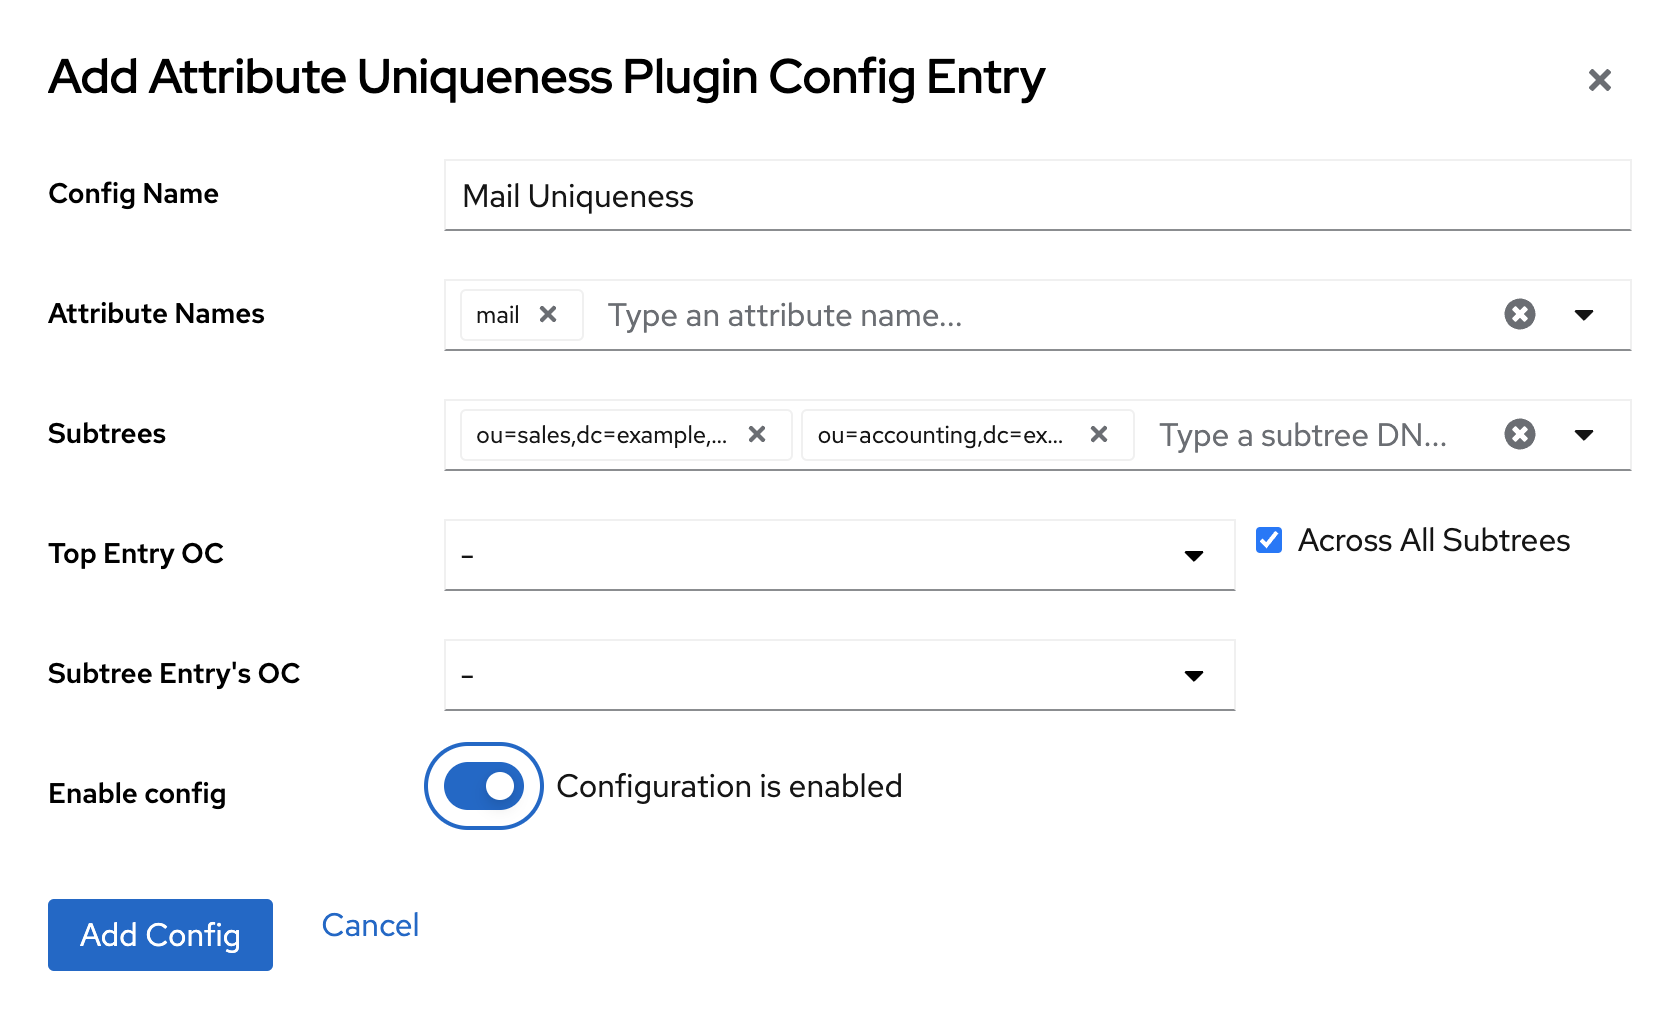1674x1014 pixels.
Task: Clear all Attribute Names selections
Action: [1519, 315]
